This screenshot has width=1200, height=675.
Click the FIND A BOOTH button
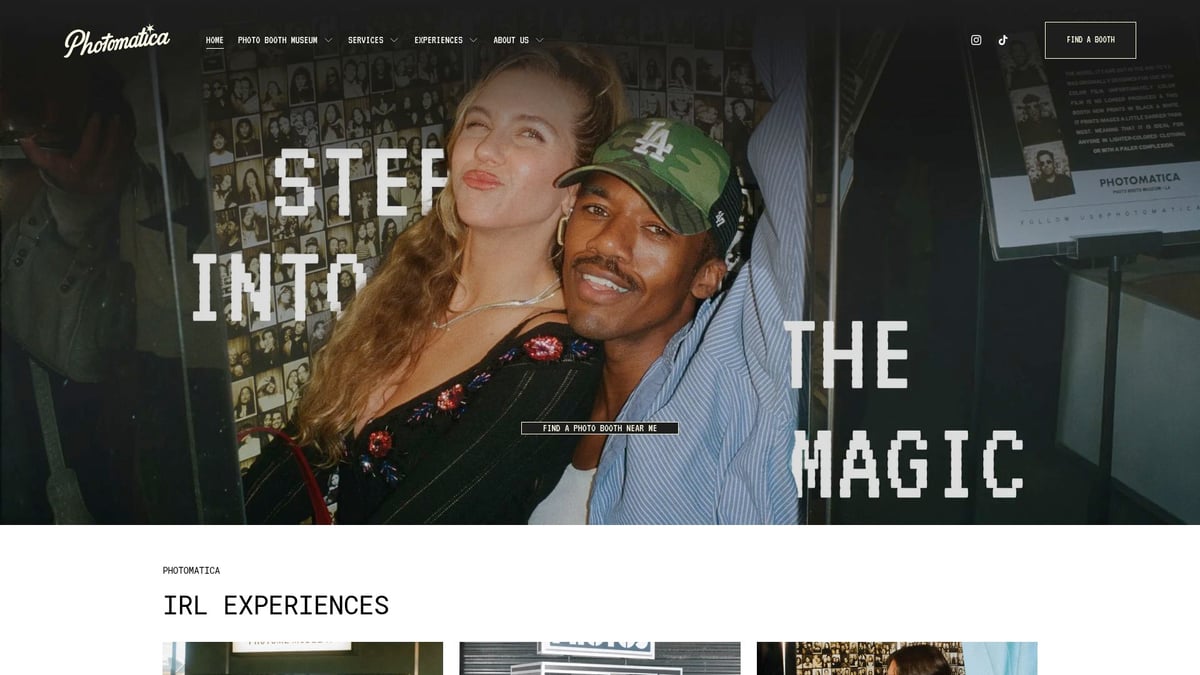point(1090,39)
